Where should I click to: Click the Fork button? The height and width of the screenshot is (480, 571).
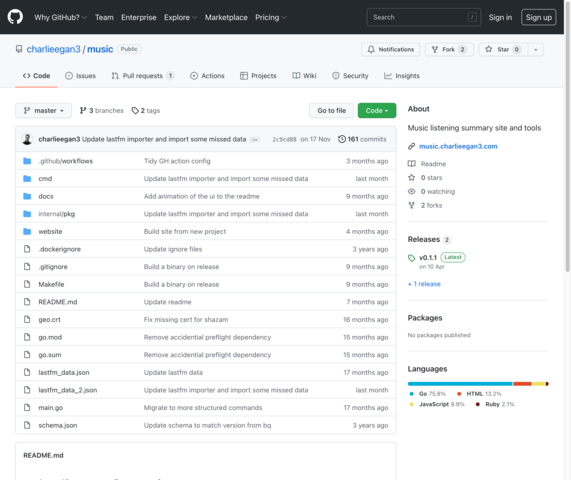click(449, 50)
